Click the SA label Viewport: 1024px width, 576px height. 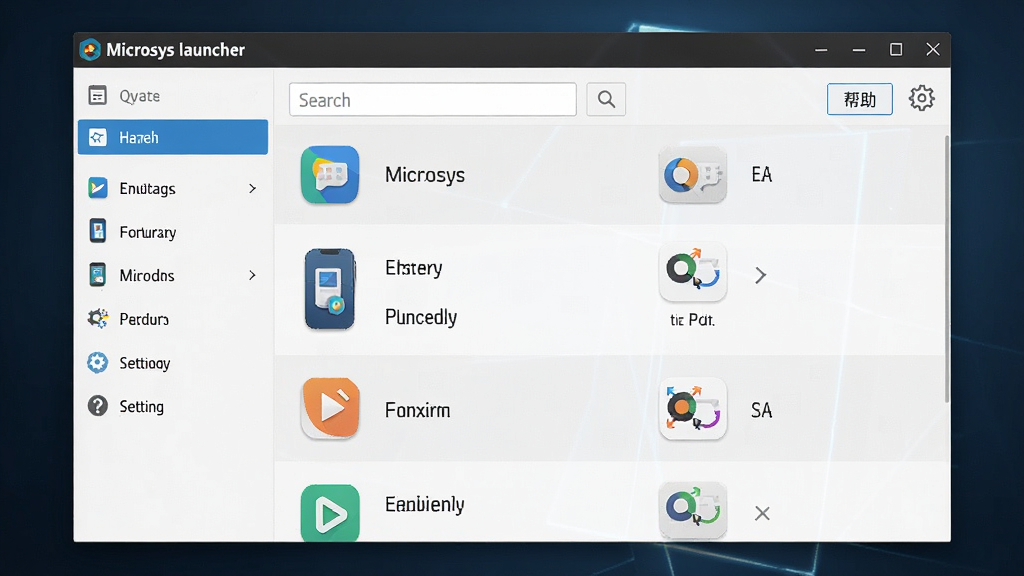(x=761, y=410)
